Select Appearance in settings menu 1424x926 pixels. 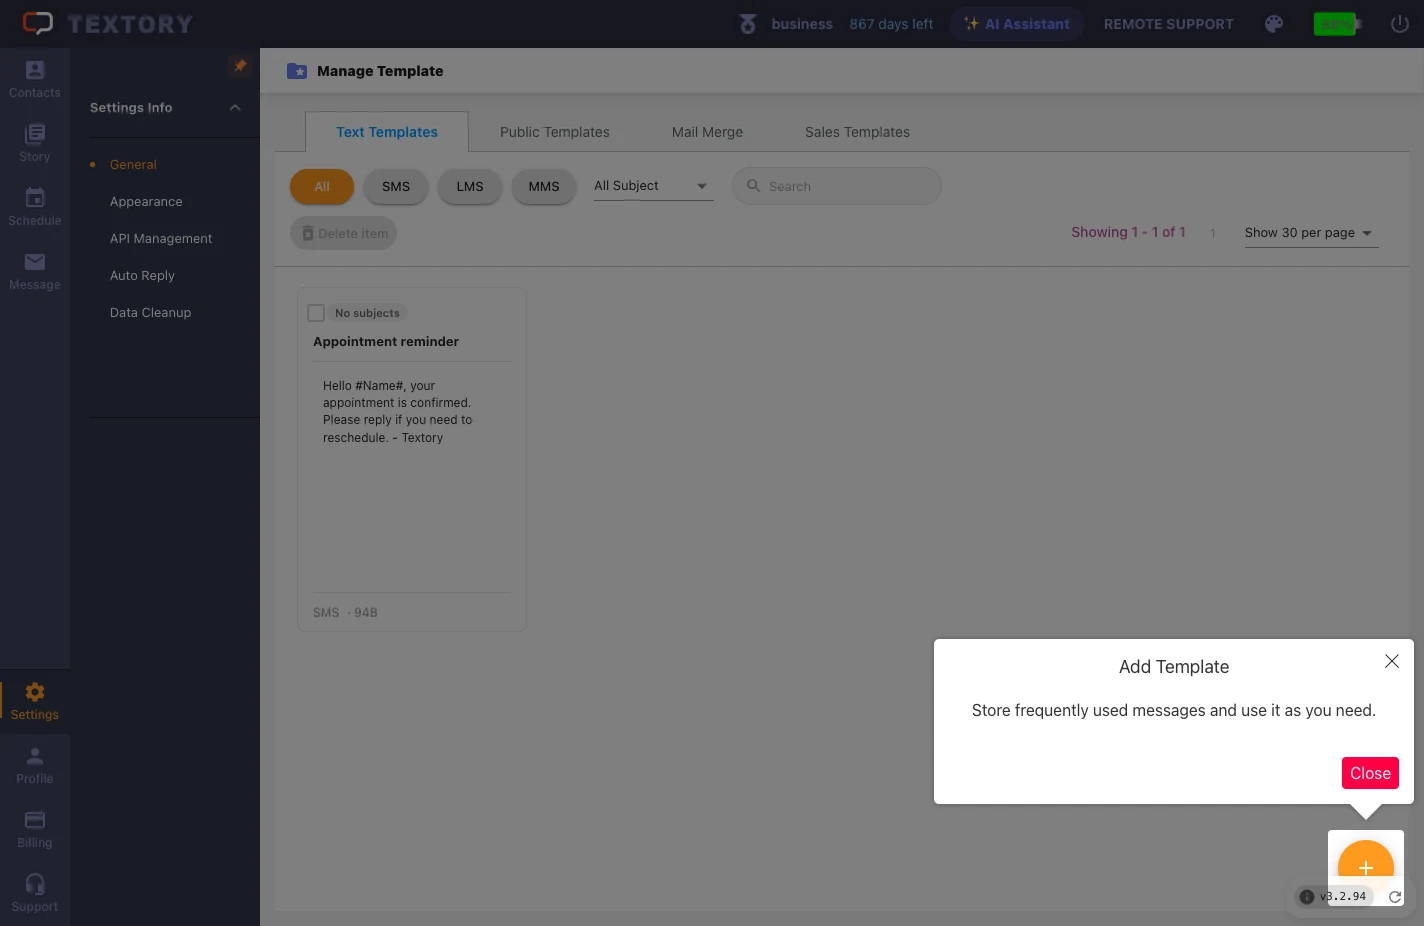click(146, 202)
